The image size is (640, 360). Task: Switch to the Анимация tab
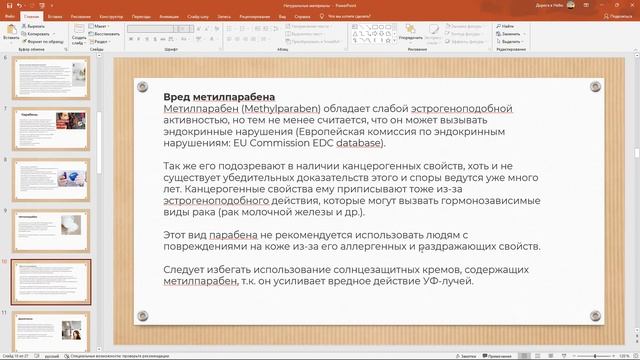point(169,17)
